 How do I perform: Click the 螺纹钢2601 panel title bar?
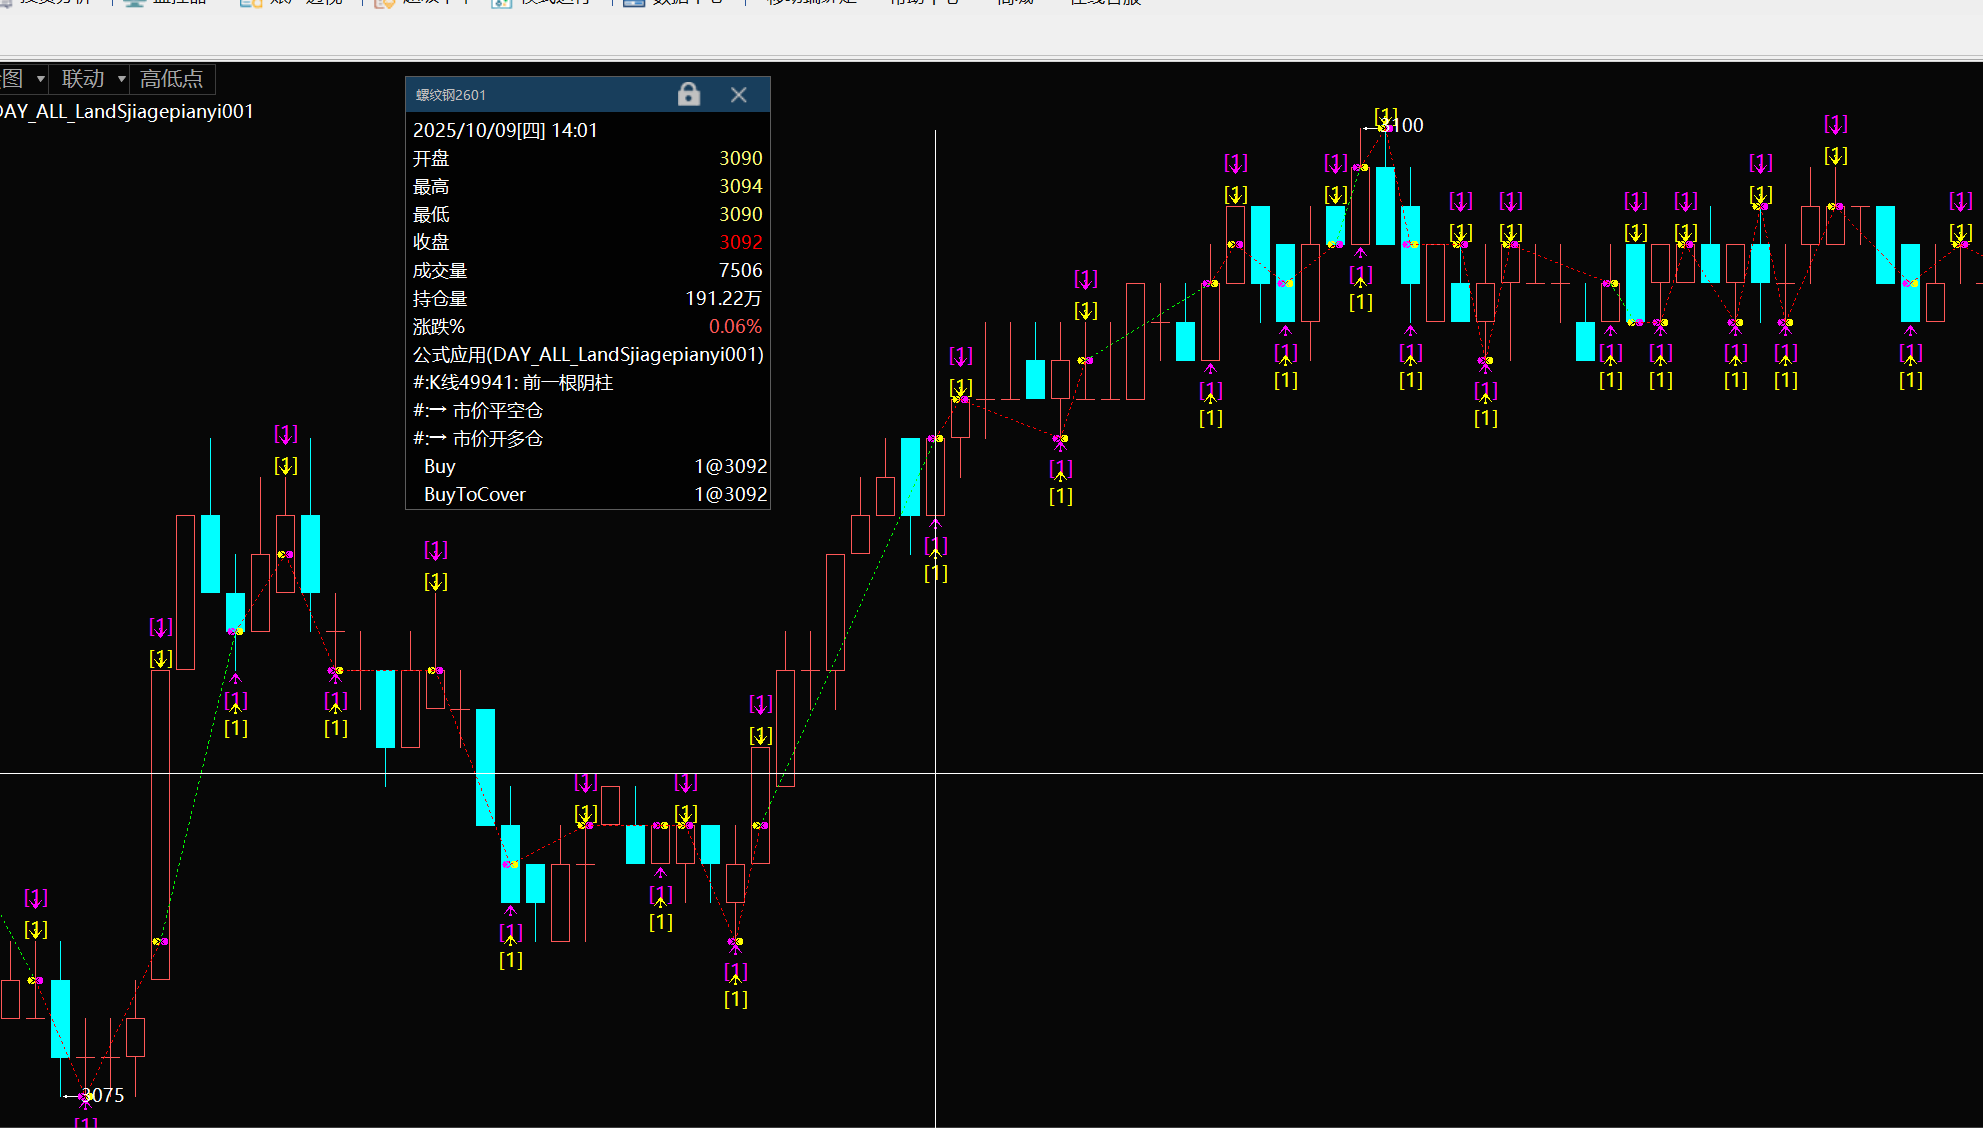(x=540, y=94)
